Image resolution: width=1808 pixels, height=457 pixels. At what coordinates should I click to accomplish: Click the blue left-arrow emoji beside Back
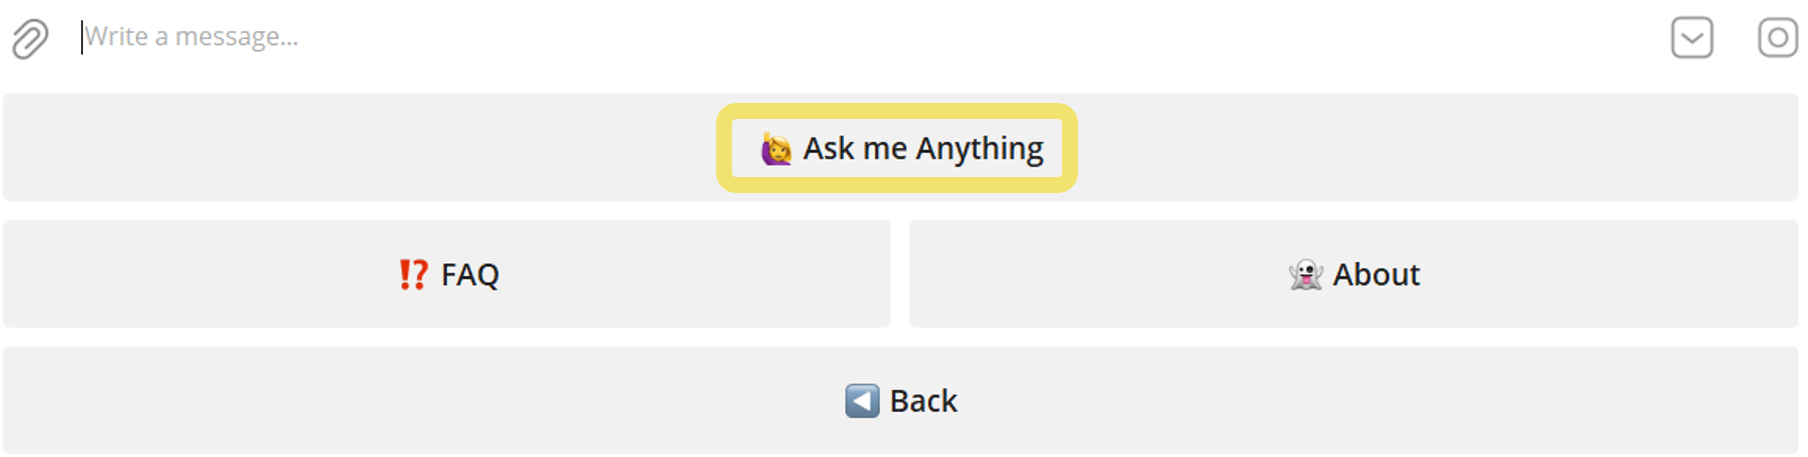(862, 400)
